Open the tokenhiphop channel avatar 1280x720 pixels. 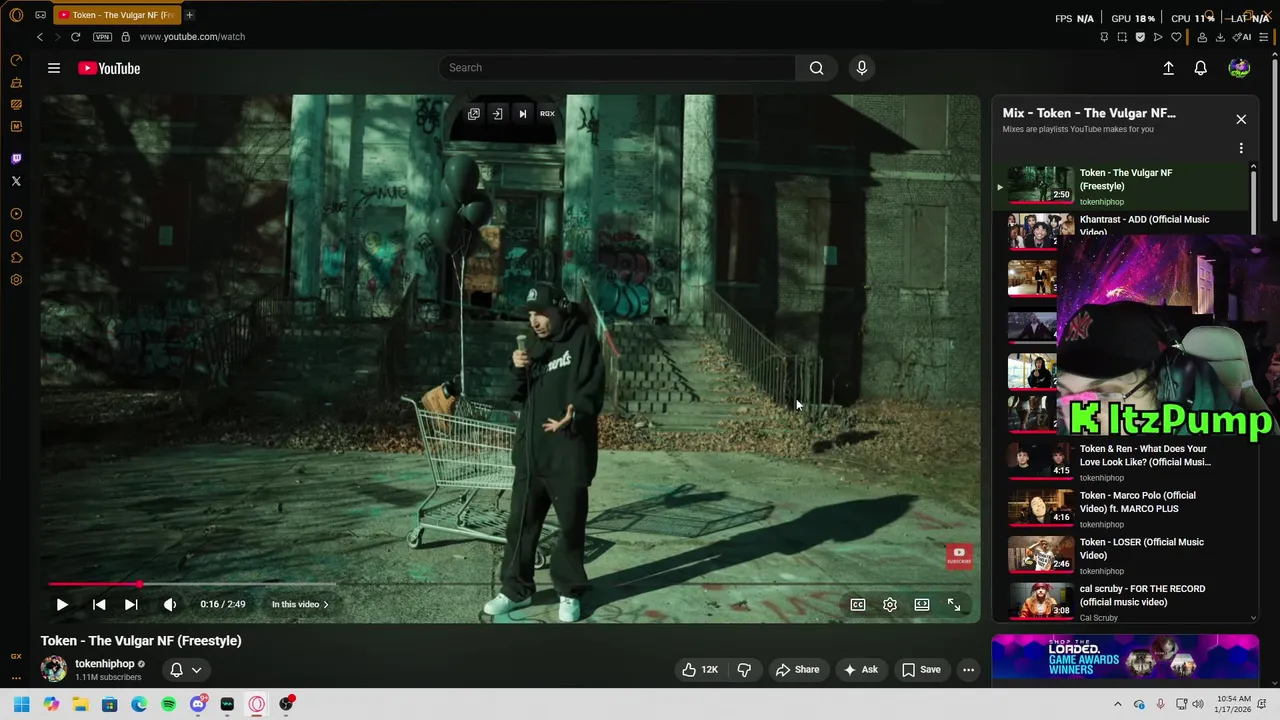(54, 669)
